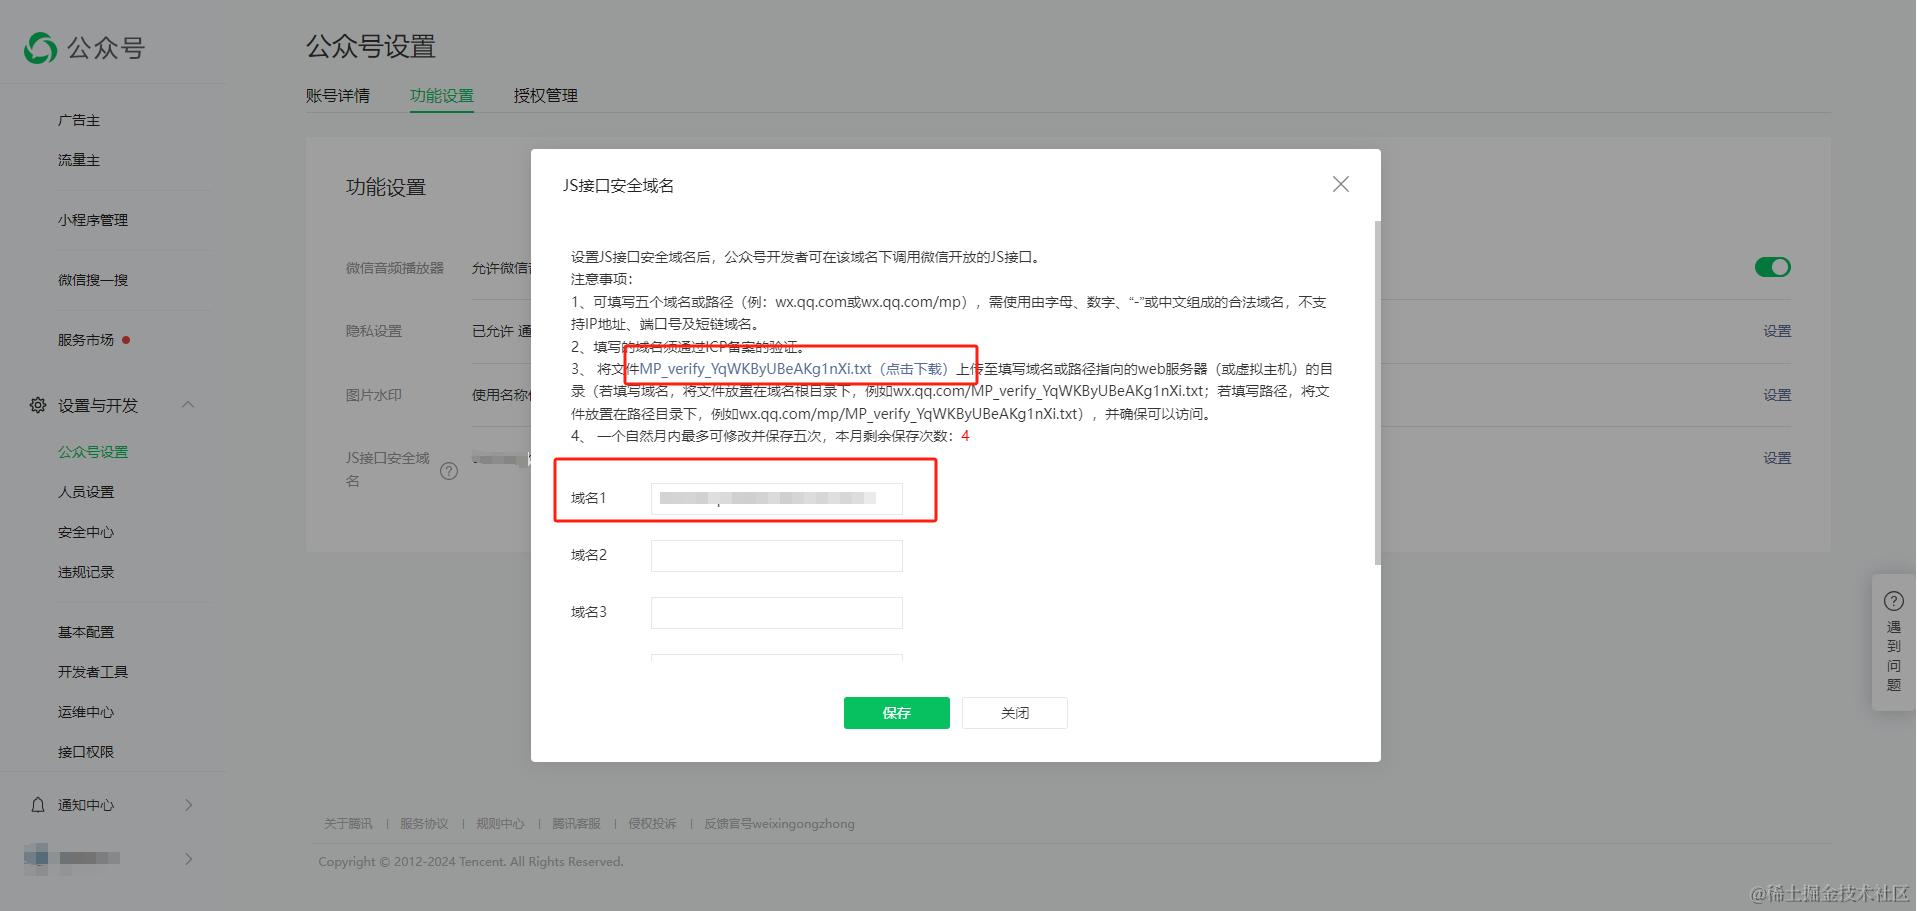
Task: Open the 规则中心 footer link
Action: 500,824
